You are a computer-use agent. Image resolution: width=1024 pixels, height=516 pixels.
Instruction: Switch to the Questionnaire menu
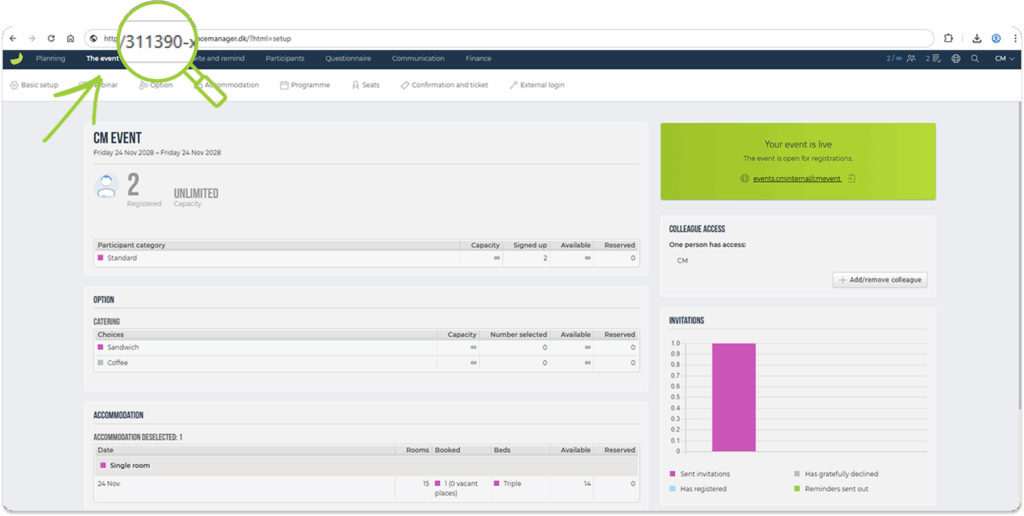pyautogui.click(x=348, y=59)
